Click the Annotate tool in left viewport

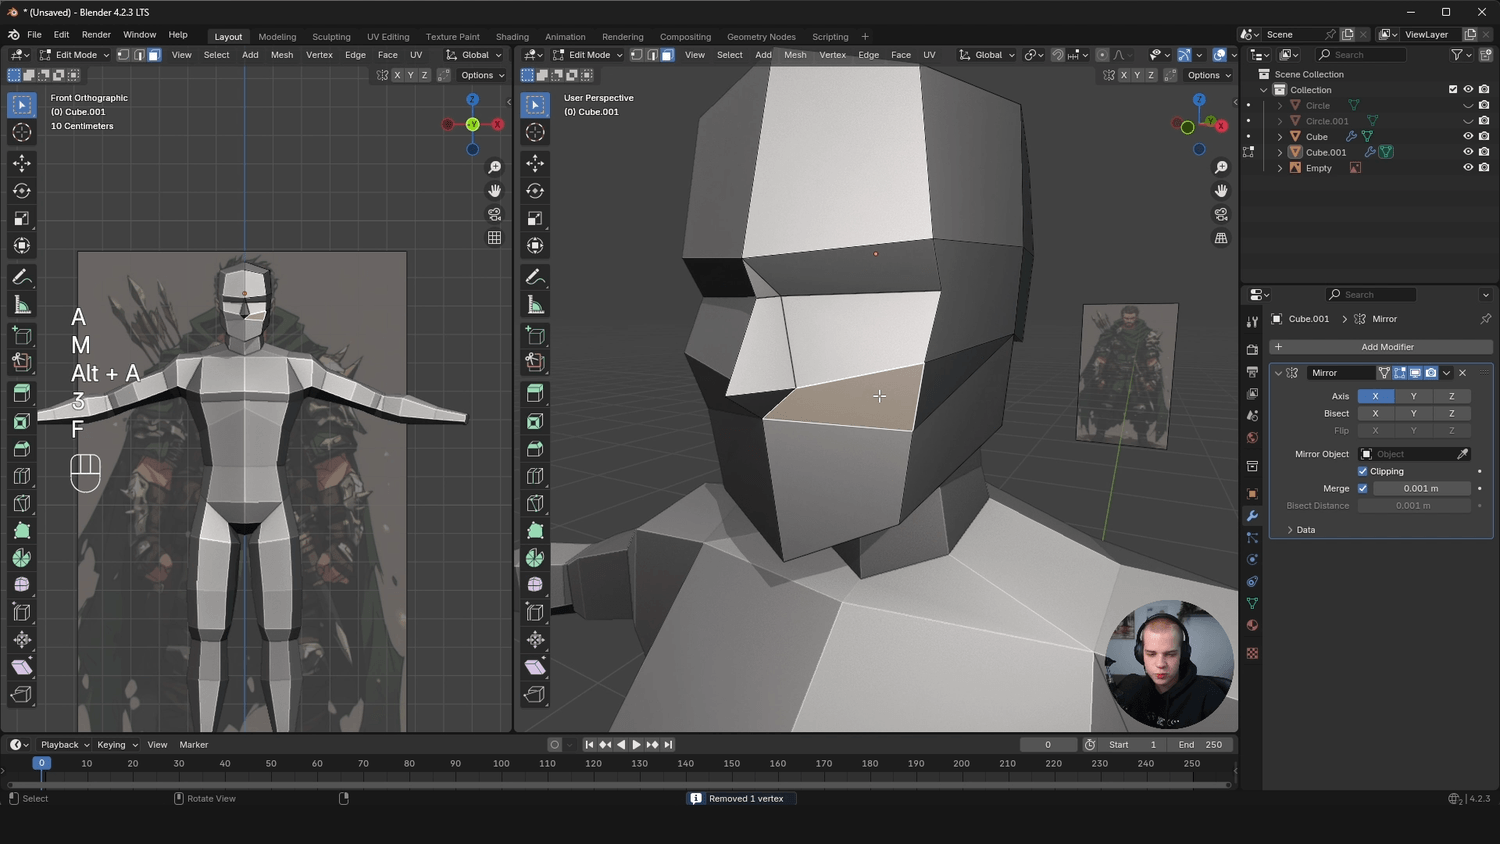coord(22,277)
